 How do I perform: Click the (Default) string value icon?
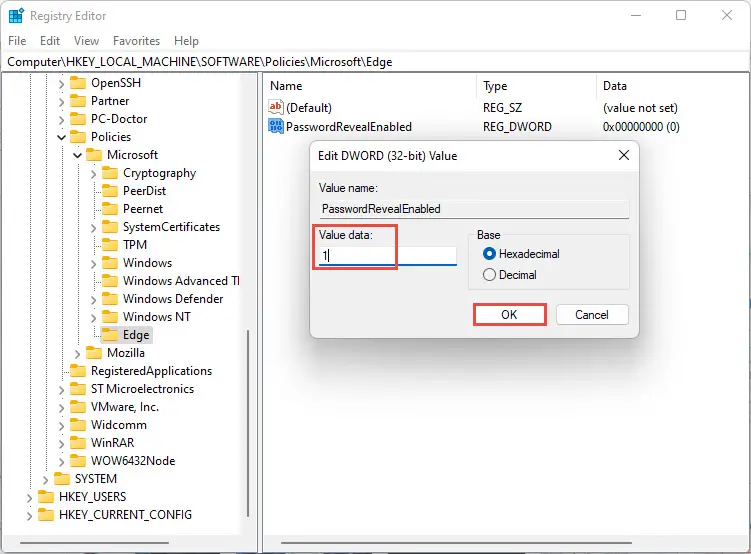276,107
